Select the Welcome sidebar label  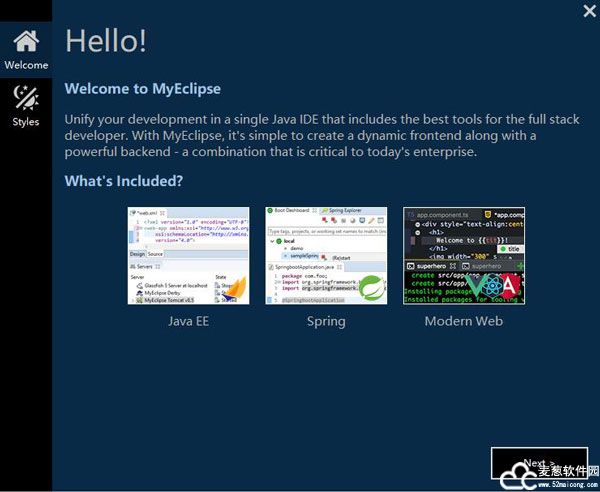pyautogui.click(x=26, y=65)
